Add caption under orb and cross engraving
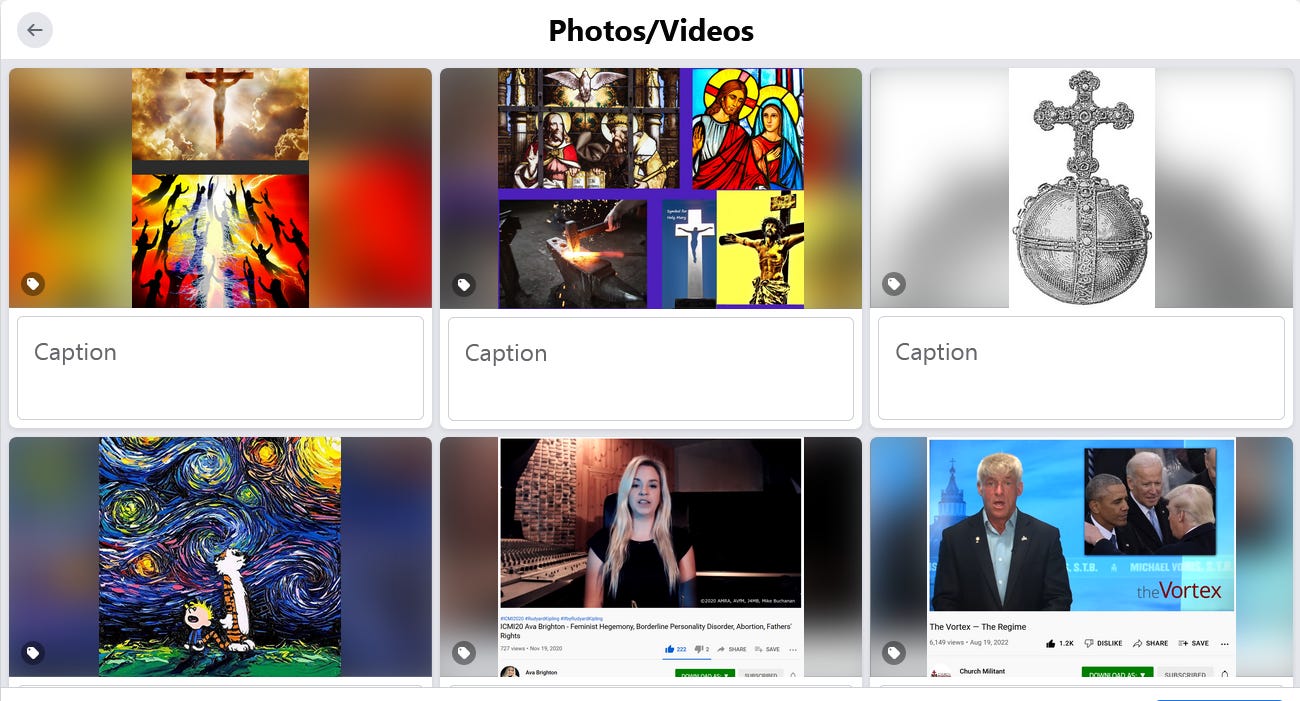Screen dimensions: 1300x701 click(x=1081, y=368)
